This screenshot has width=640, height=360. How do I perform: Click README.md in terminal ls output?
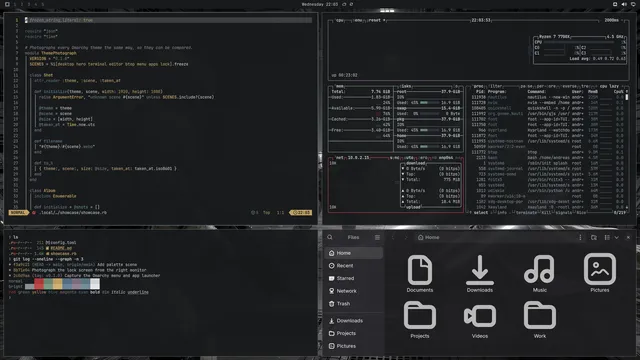click(61, 248)
